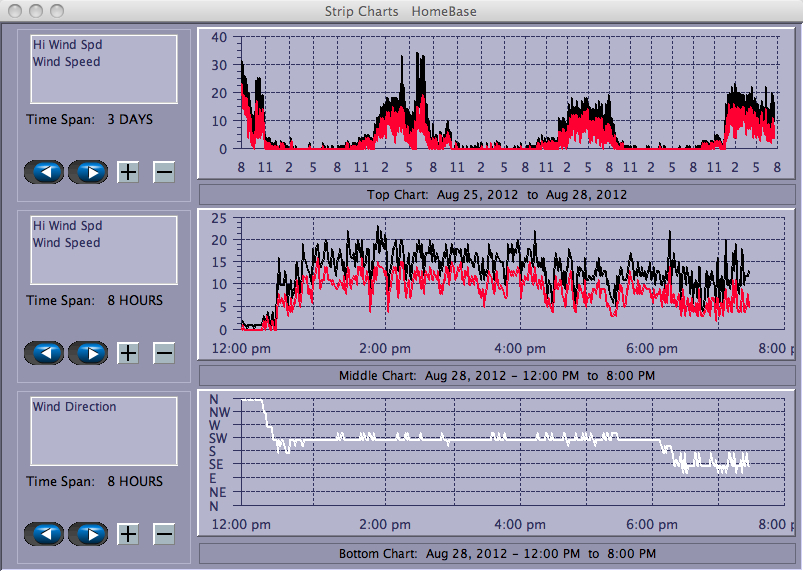The image size is (803, 571).
Task: Click the bottom chart's plus button
Action: coord(128,534)
